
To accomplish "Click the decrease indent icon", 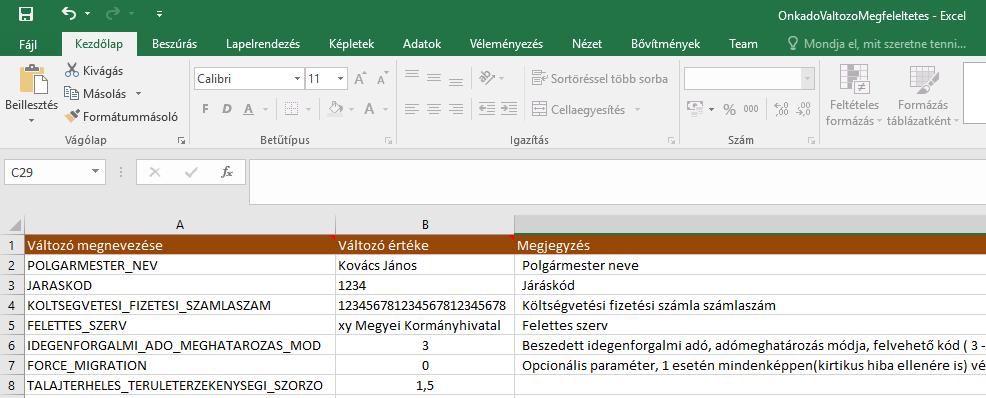I will point(487,109).
